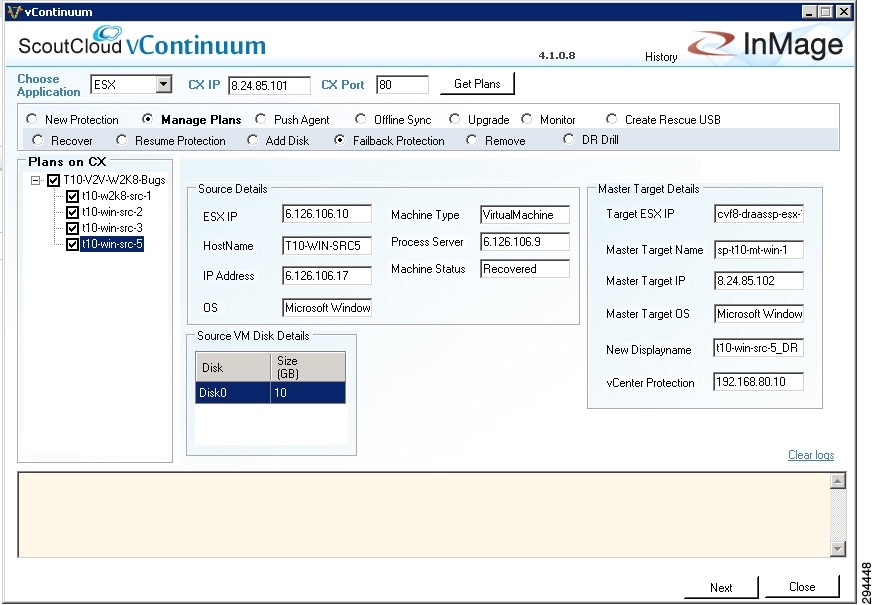
Task: Select Failback Protection radio button
Action: coord(339,140)
